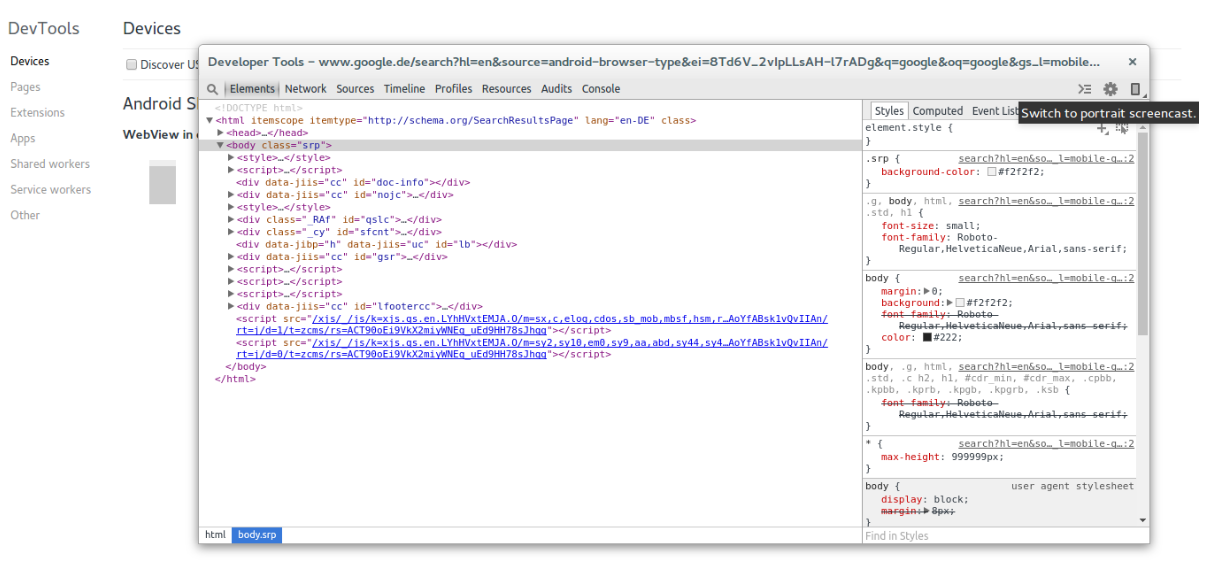Image resolution: width=1205 pixels, height=569 pixels.
Task: Close the Developer Tools window
Action: 1132,61
